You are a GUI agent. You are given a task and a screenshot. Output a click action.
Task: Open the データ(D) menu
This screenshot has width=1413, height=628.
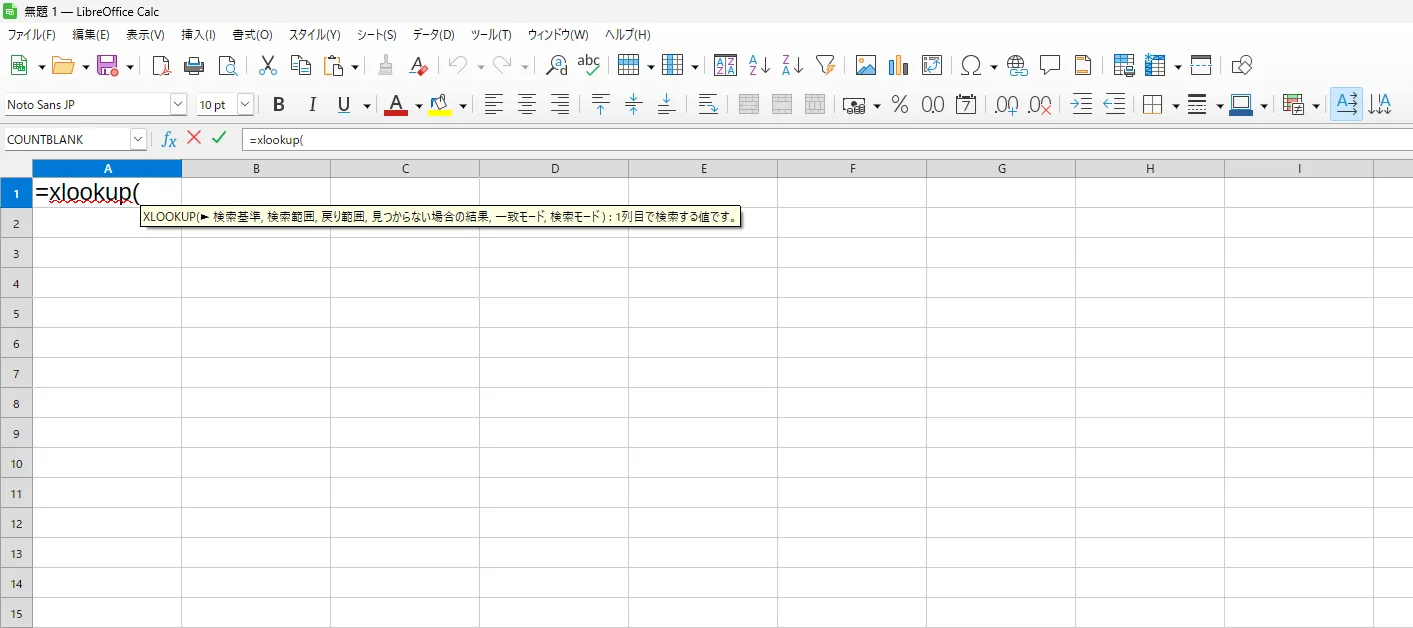pos(433,35)
